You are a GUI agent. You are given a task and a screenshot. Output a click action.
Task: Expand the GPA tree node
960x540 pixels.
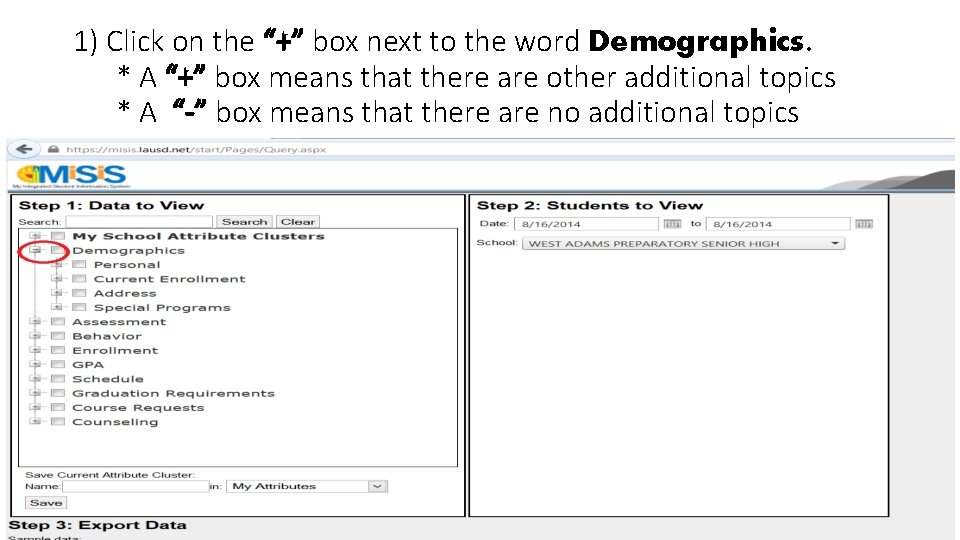pyautogui.click(x=36, y=364)
